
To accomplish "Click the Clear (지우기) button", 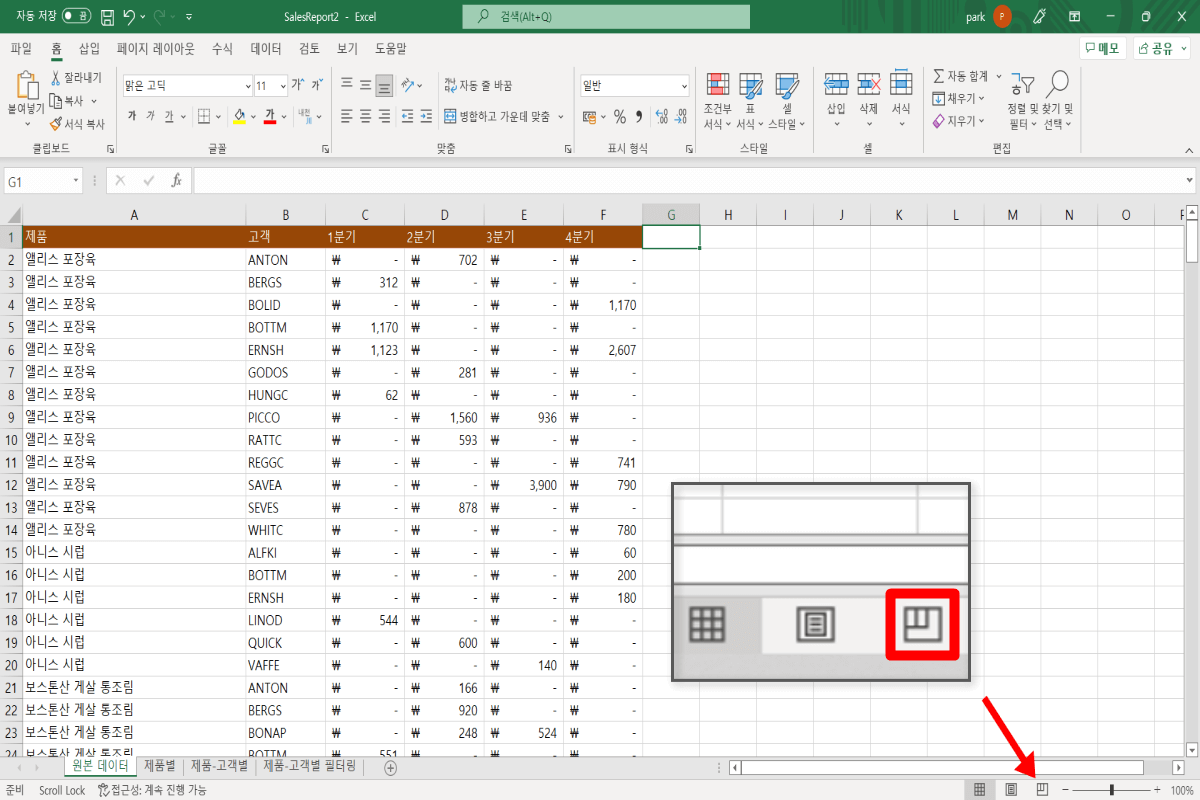I will 958,121.
